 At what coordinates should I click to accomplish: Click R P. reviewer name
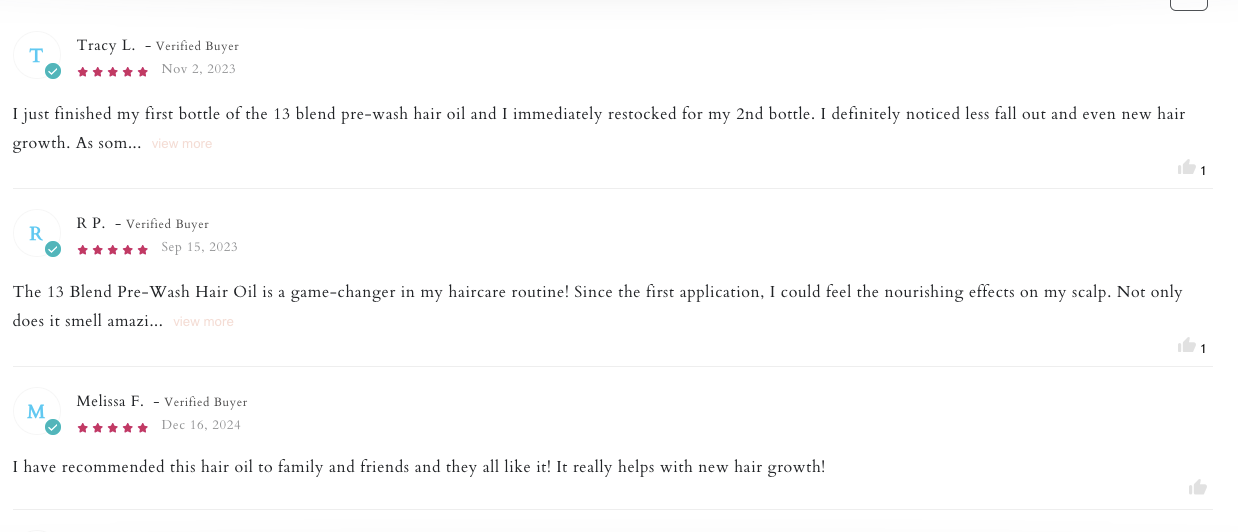(91, 223)
